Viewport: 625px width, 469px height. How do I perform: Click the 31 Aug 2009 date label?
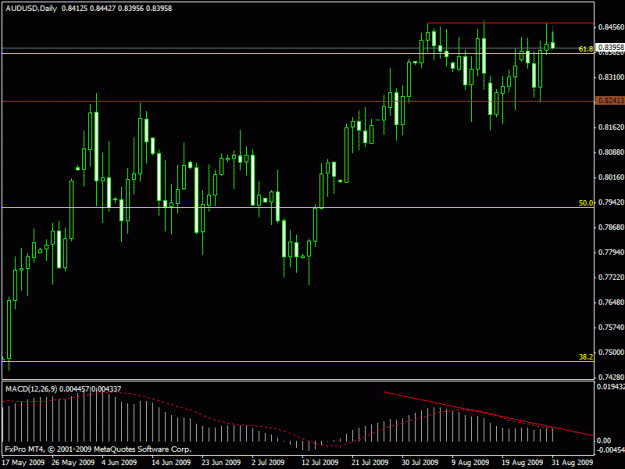click(x=572, y=463)
